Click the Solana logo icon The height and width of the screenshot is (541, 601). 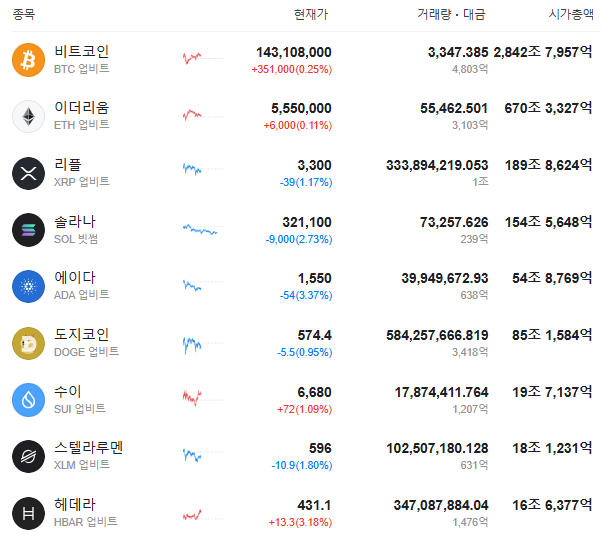pos(28,230)
